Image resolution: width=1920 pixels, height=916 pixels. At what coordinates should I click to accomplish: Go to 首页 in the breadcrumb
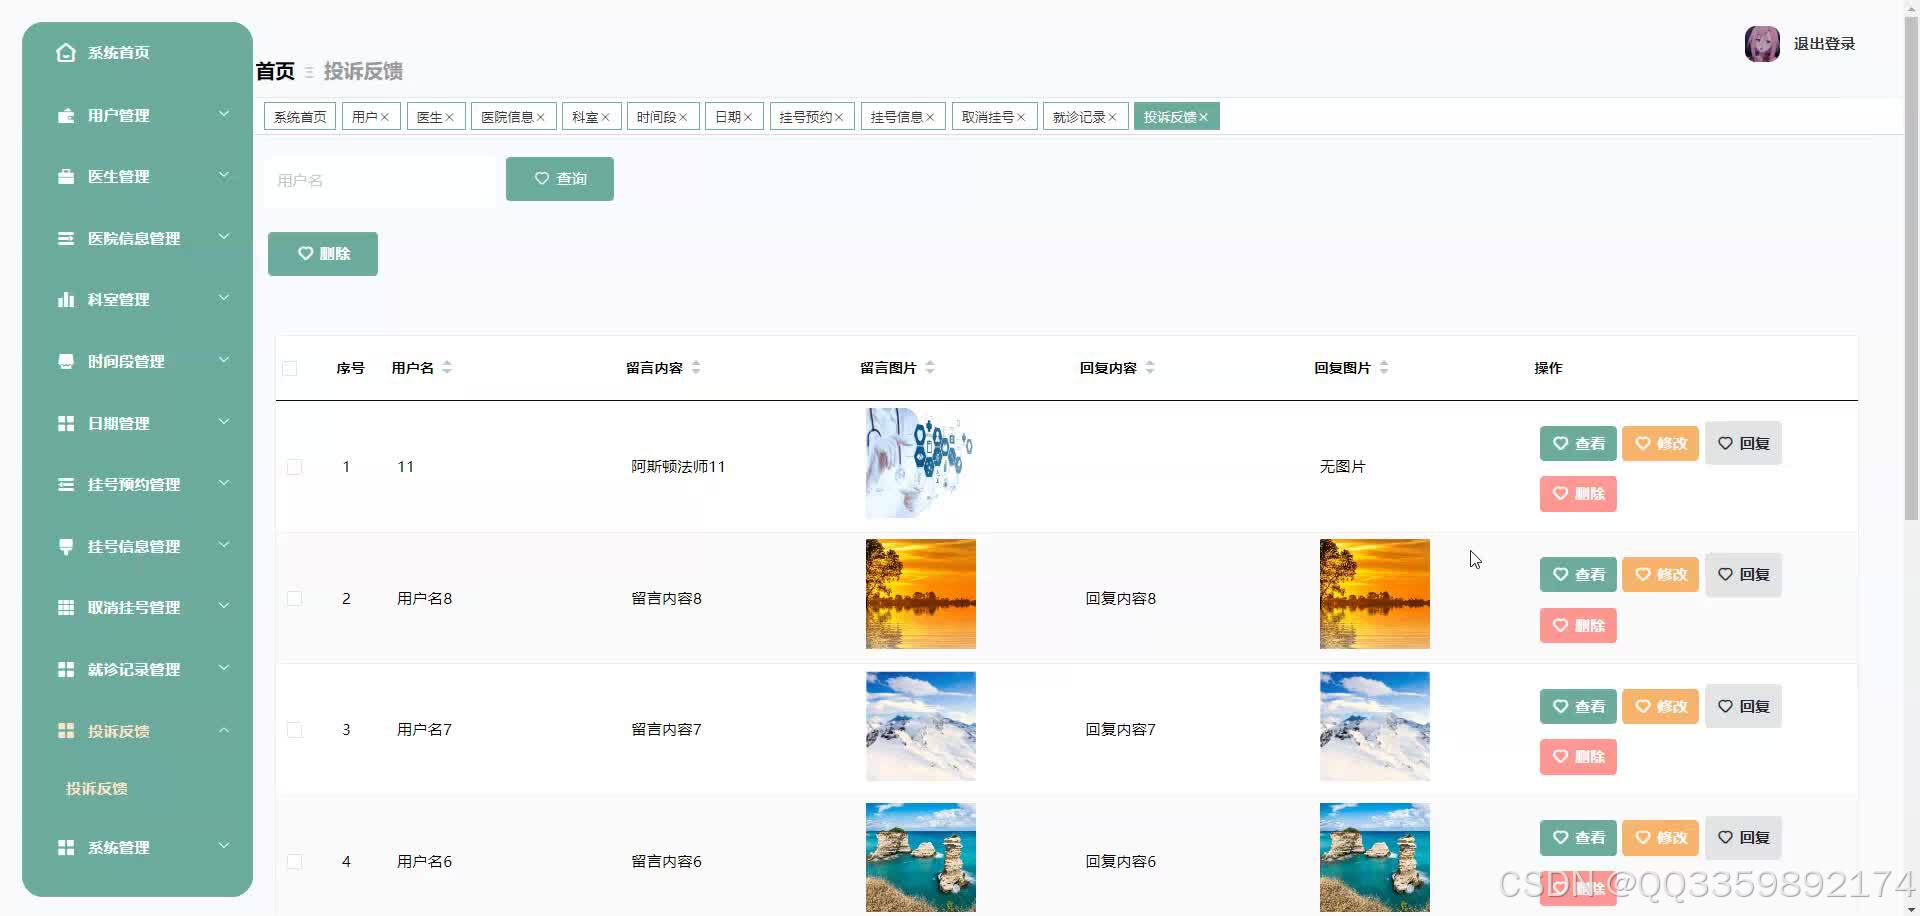pyautogui.click(x=275, y=71)
